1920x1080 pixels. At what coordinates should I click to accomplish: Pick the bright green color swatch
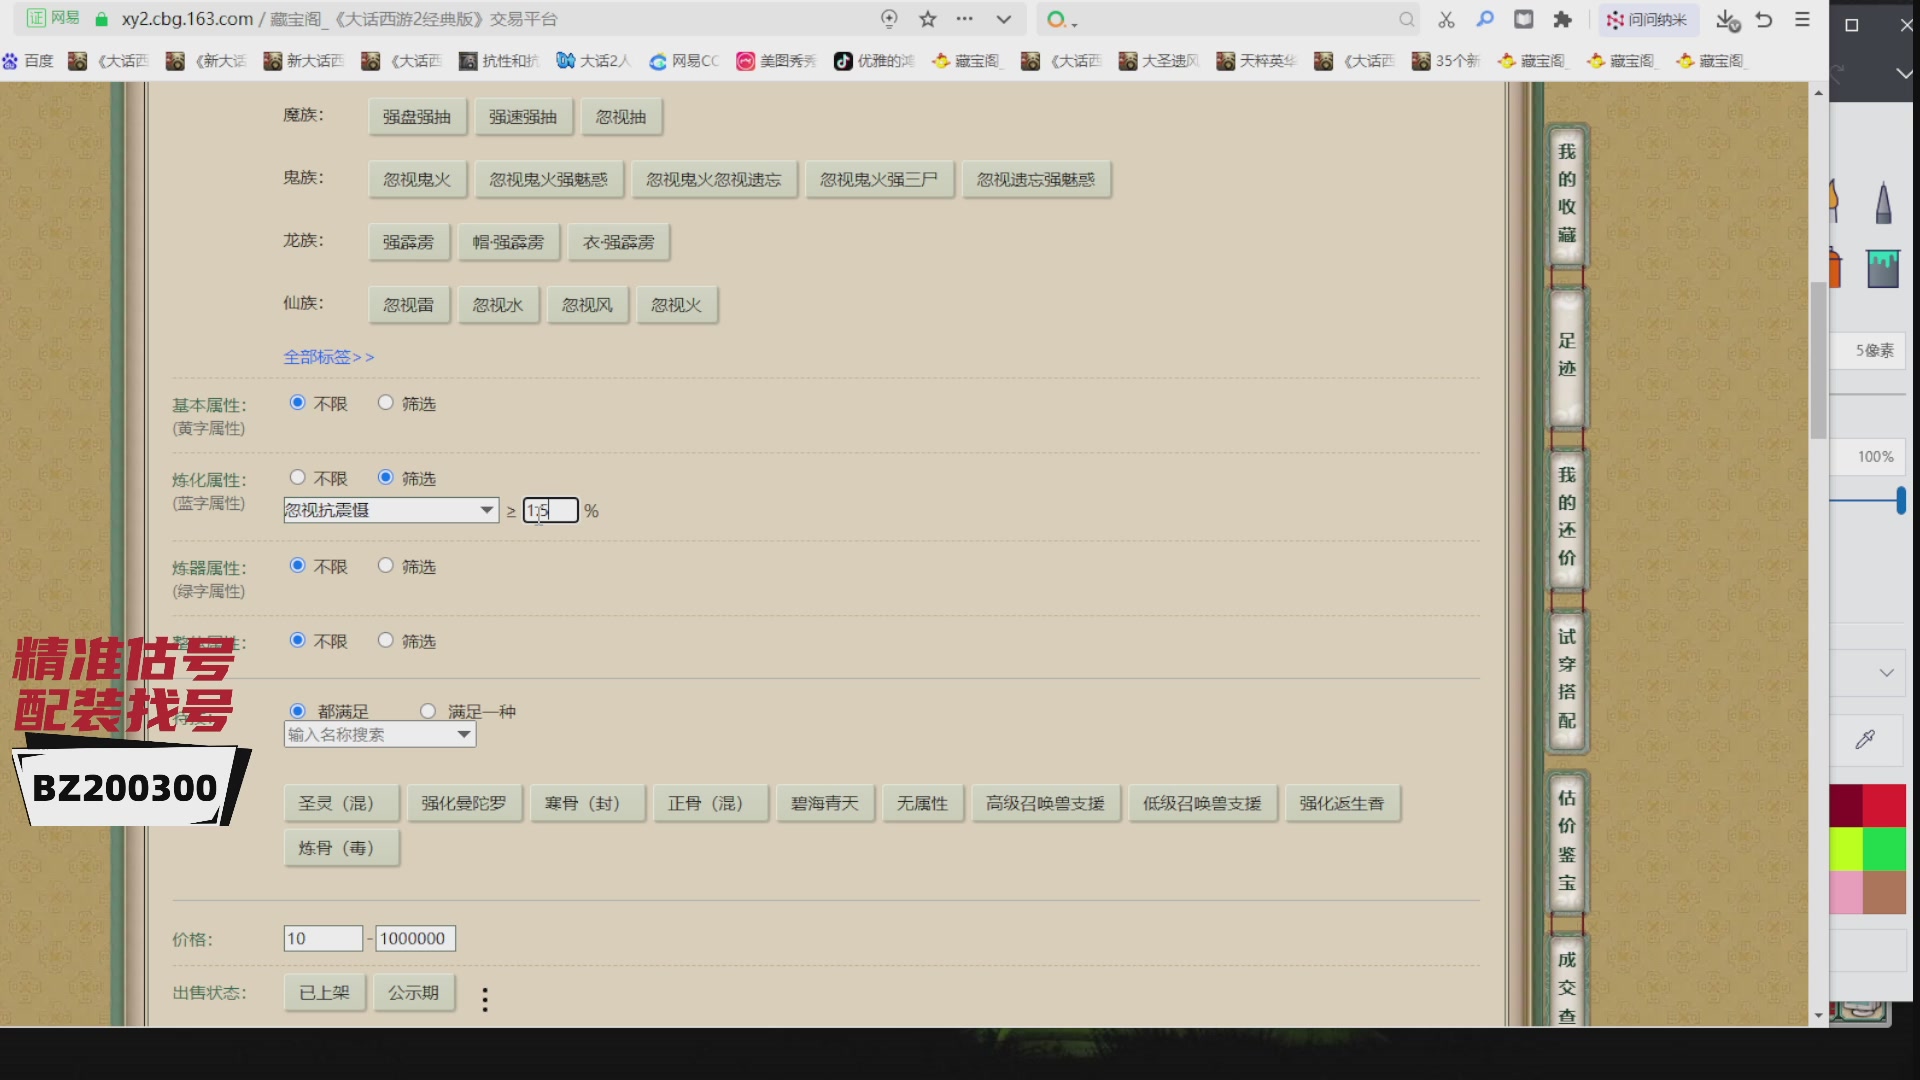(x=1884, y=849)
